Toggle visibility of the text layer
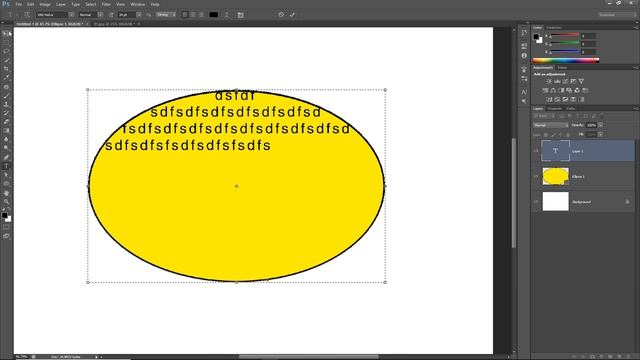640x360 pixels. tap(536, 151)
